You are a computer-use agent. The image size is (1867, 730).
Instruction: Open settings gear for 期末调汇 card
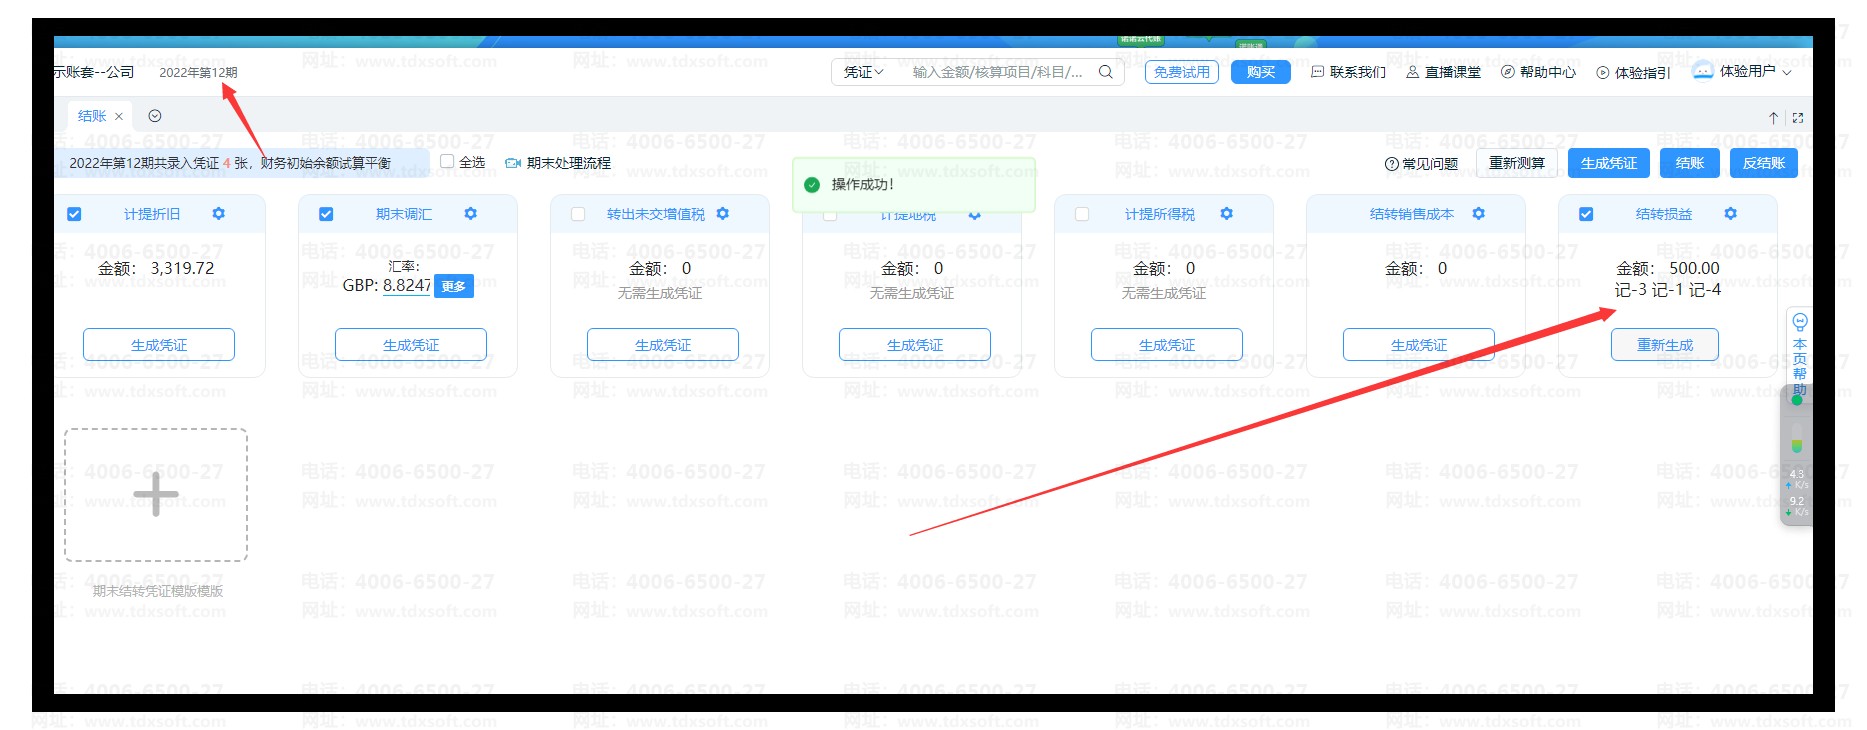coord(471,214)
